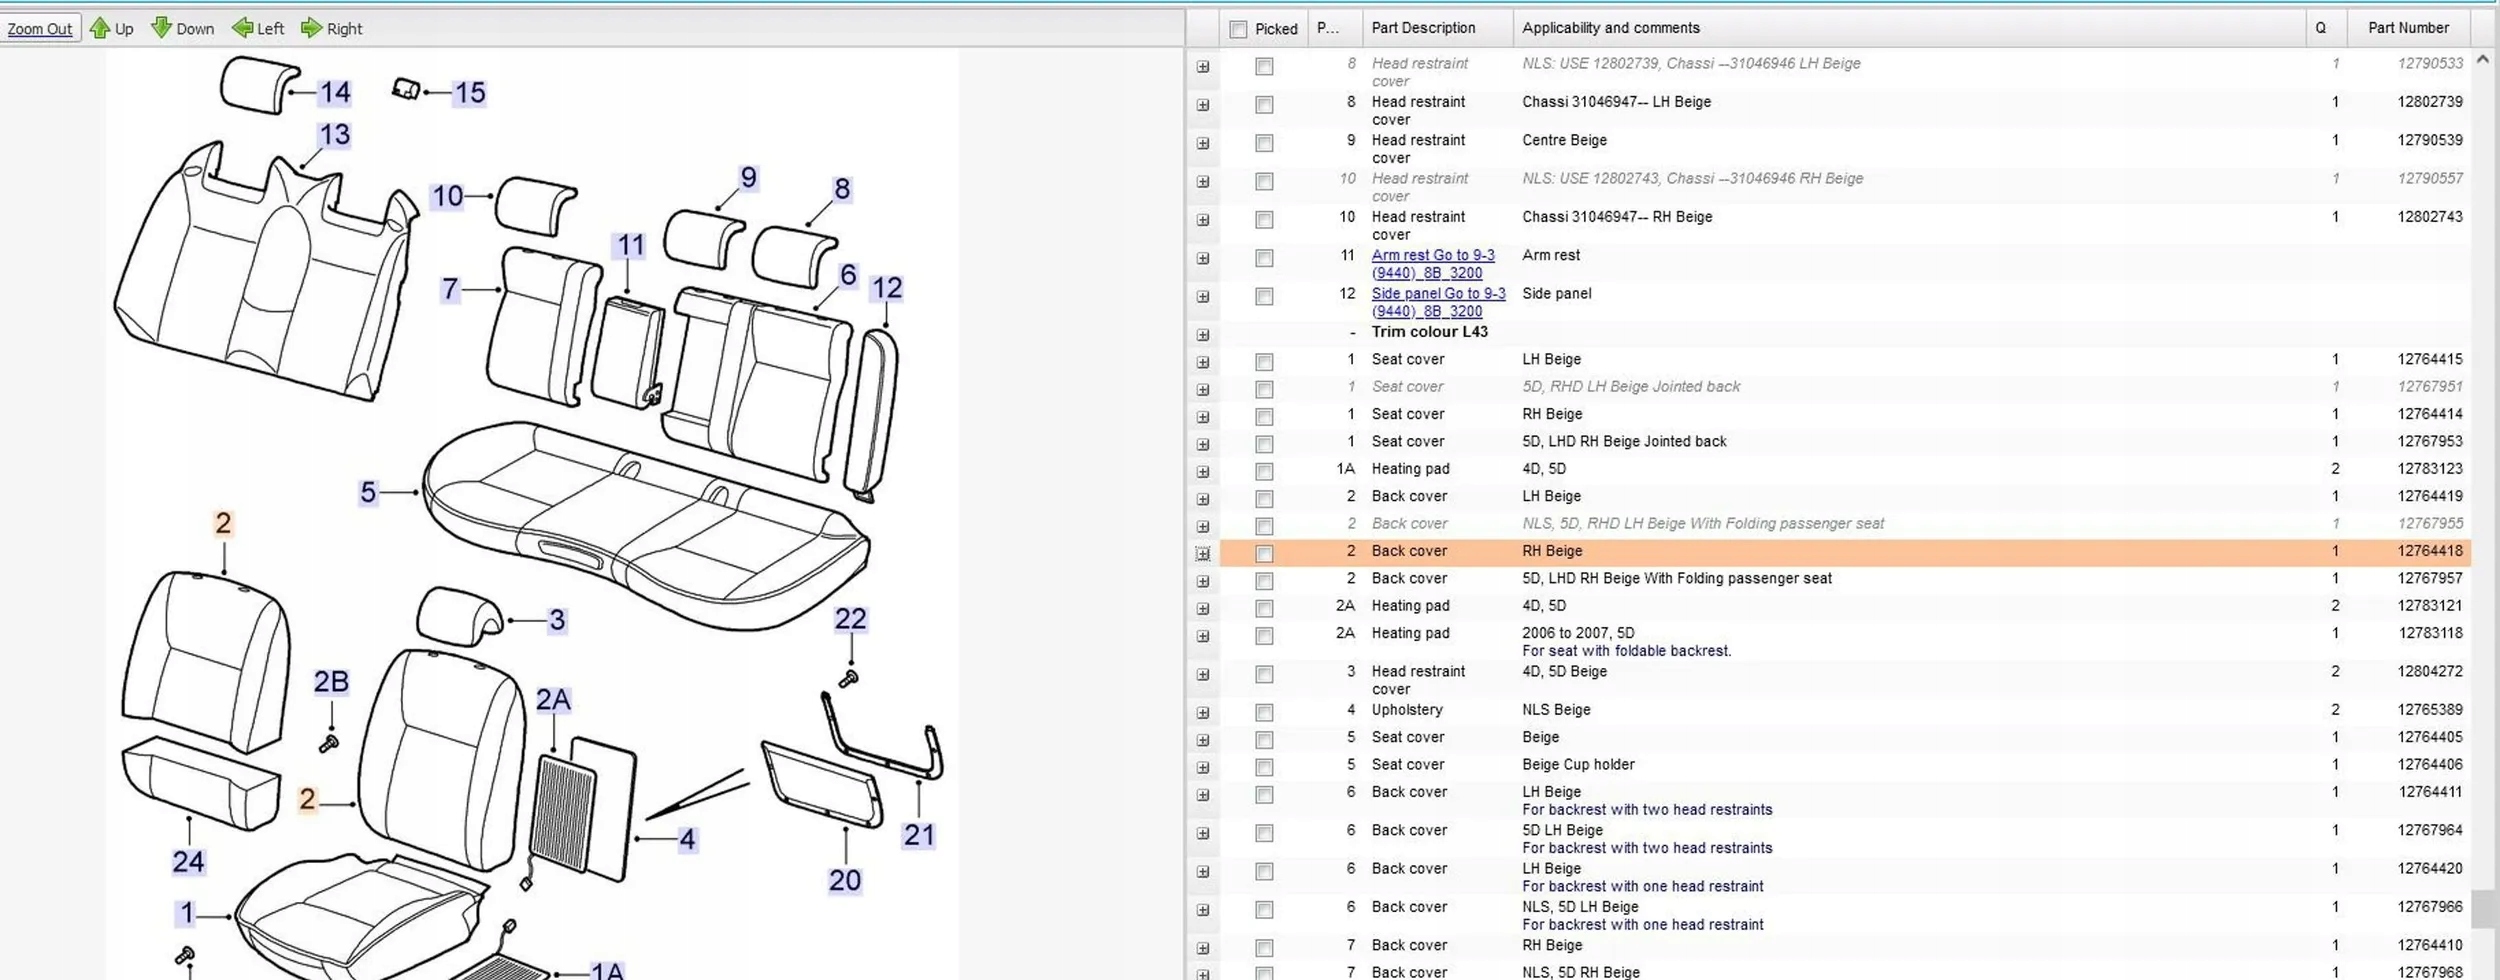Tick the checkbox for part 12802739
The width and height of the screenshot is (2500, 980).
click(1264, 105)
